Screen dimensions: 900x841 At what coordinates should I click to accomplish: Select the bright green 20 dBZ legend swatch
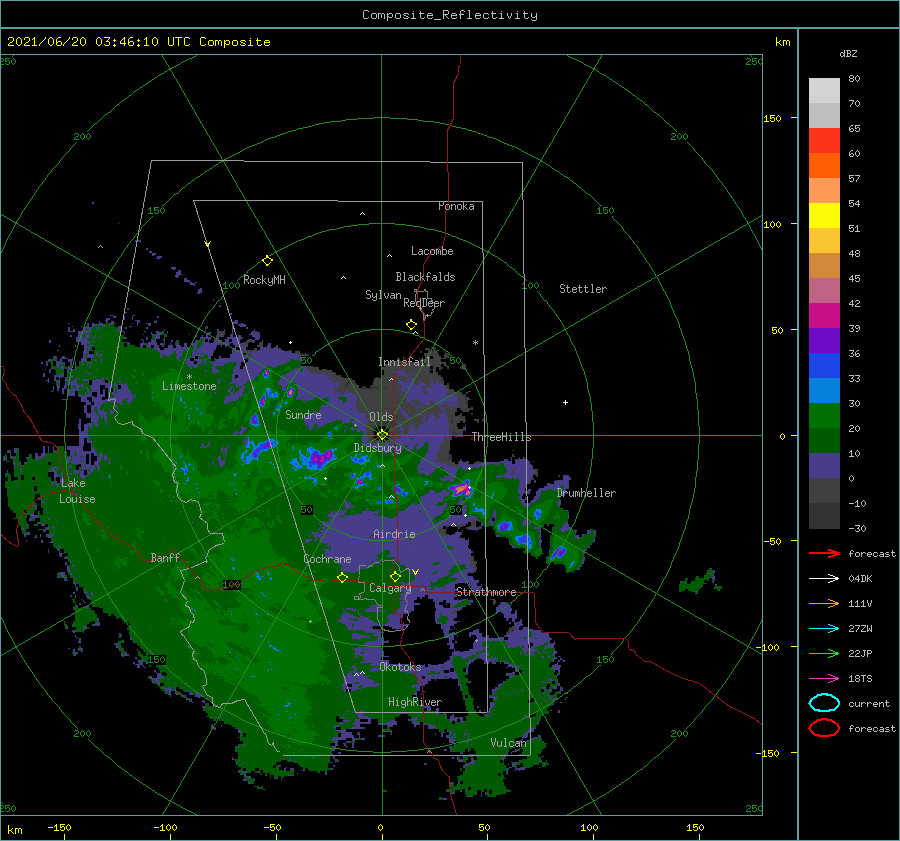point(824,415)
